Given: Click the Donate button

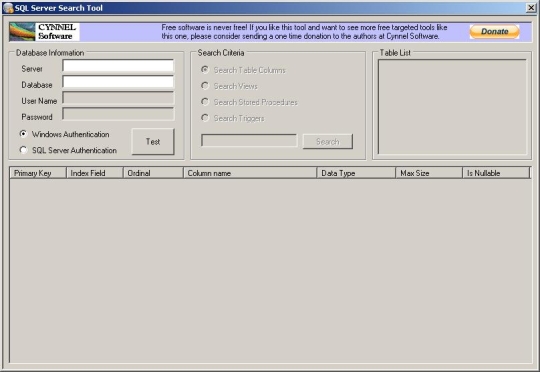Looking at the screenshot, I should (495, 31).
